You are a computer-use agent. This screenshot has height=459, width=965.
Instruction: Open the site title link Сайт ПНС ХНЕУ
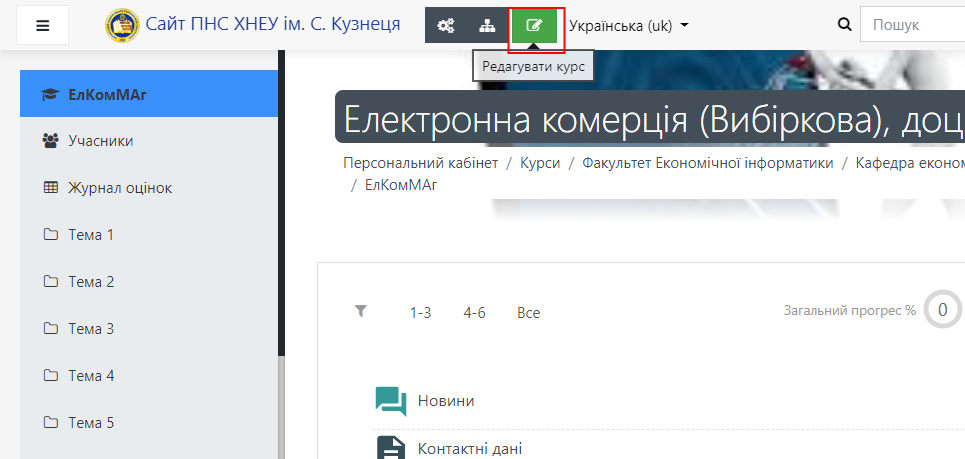(x=273, y=25)
